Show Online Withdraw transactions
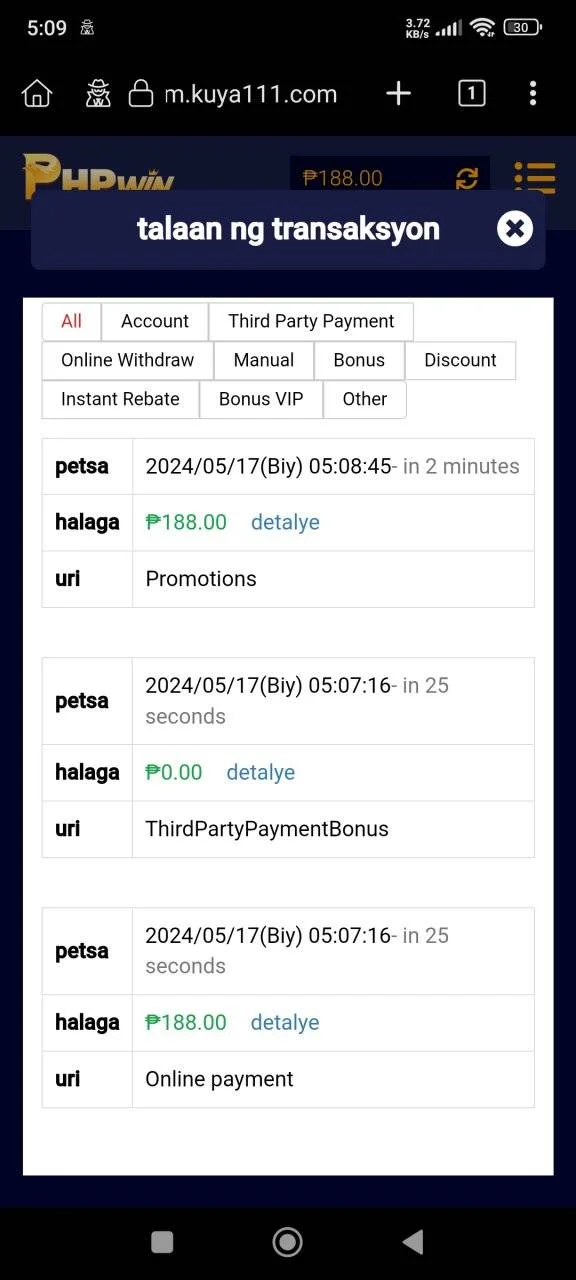The image size is (576, 1280). [128, 360]
